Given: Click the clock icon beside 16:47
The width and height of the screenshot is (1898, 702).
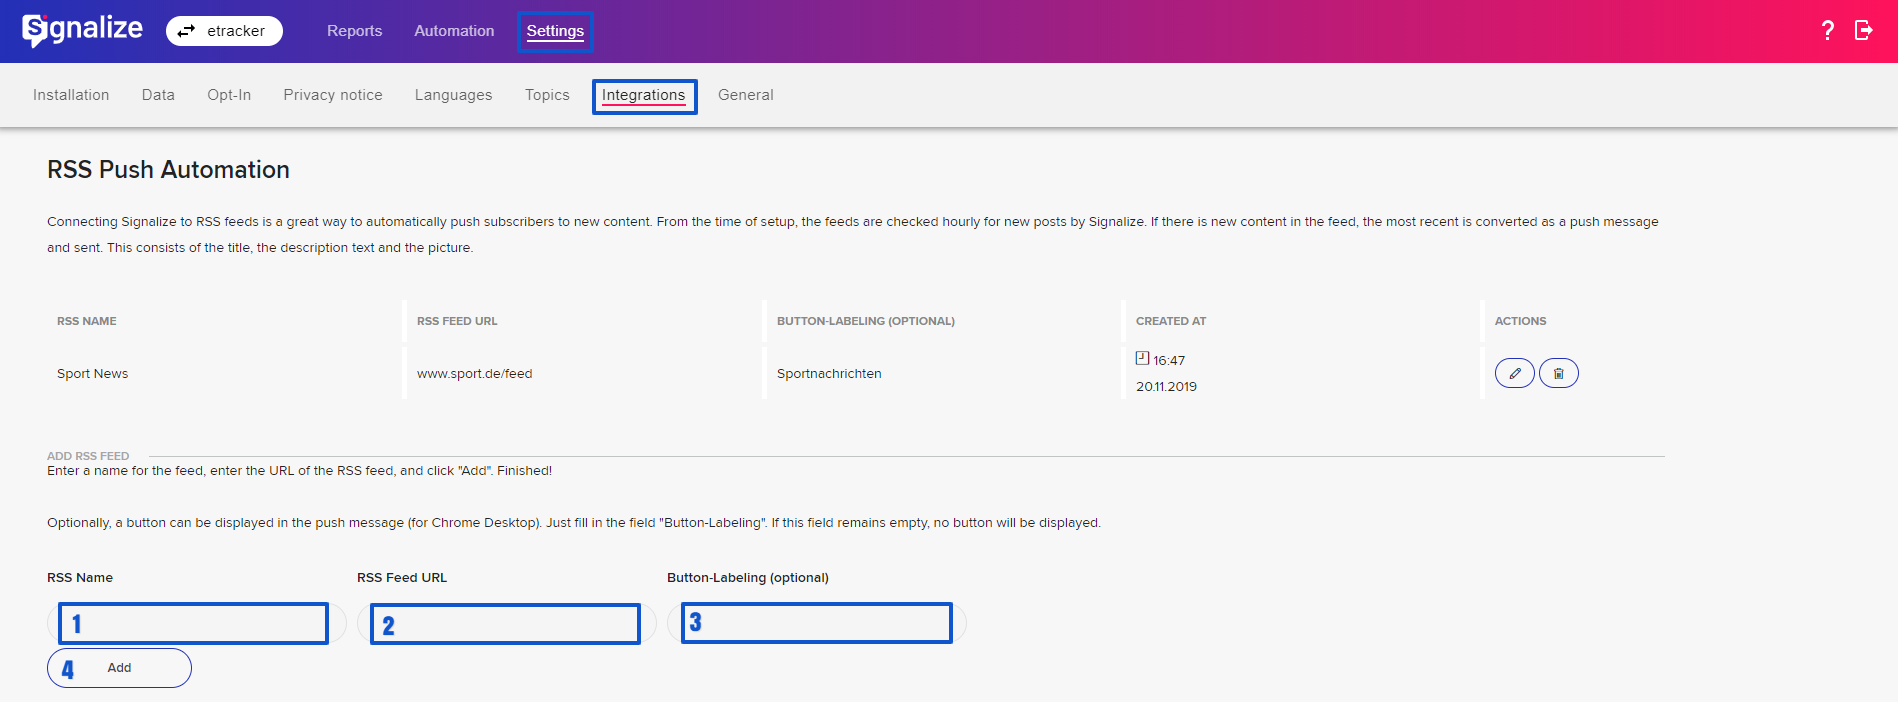Looking at the screenshot, I should (x=1142, y=358).
